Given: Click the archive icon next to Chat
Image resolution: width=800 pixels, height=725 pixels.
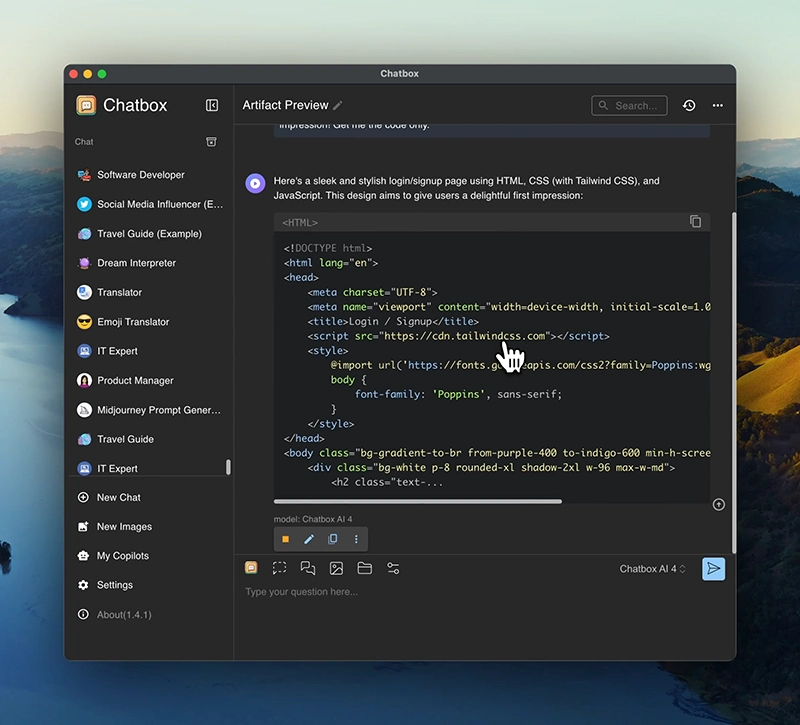Looking at the screenshot, I should [211, 142].
